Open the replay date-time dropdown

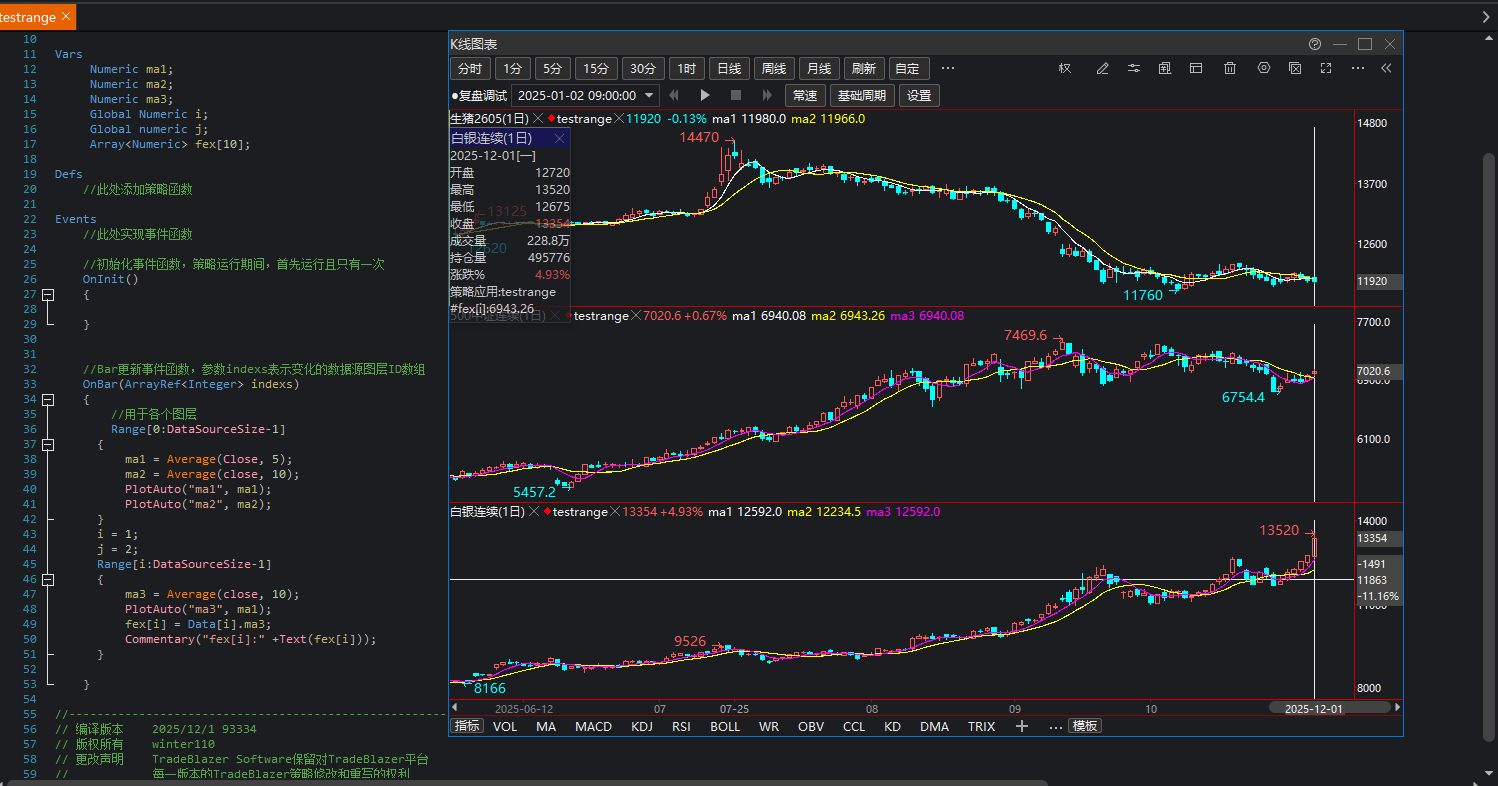pyautogui.click(x=650, y=96)
